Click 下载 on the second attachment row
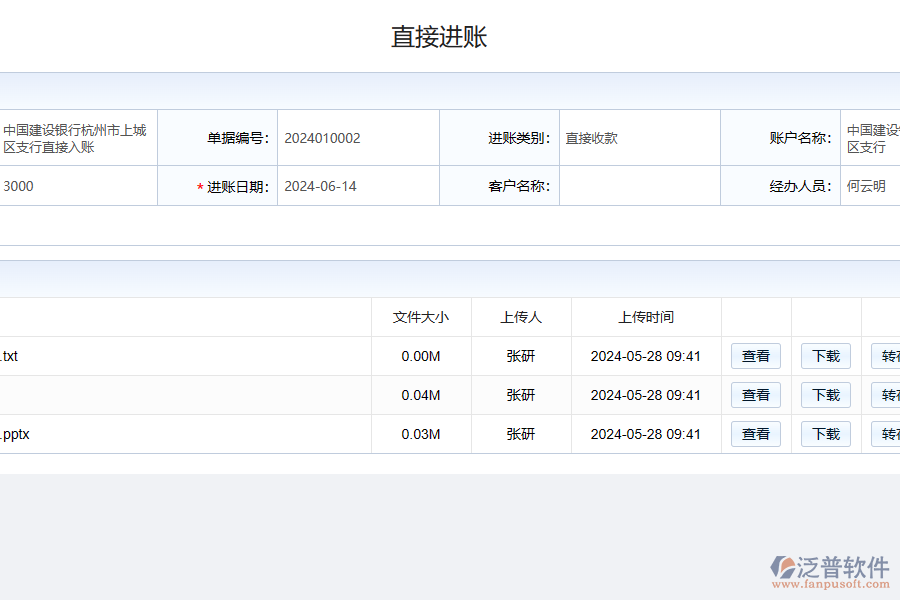This screenshot has height=600, width=900. click(825, 395)
